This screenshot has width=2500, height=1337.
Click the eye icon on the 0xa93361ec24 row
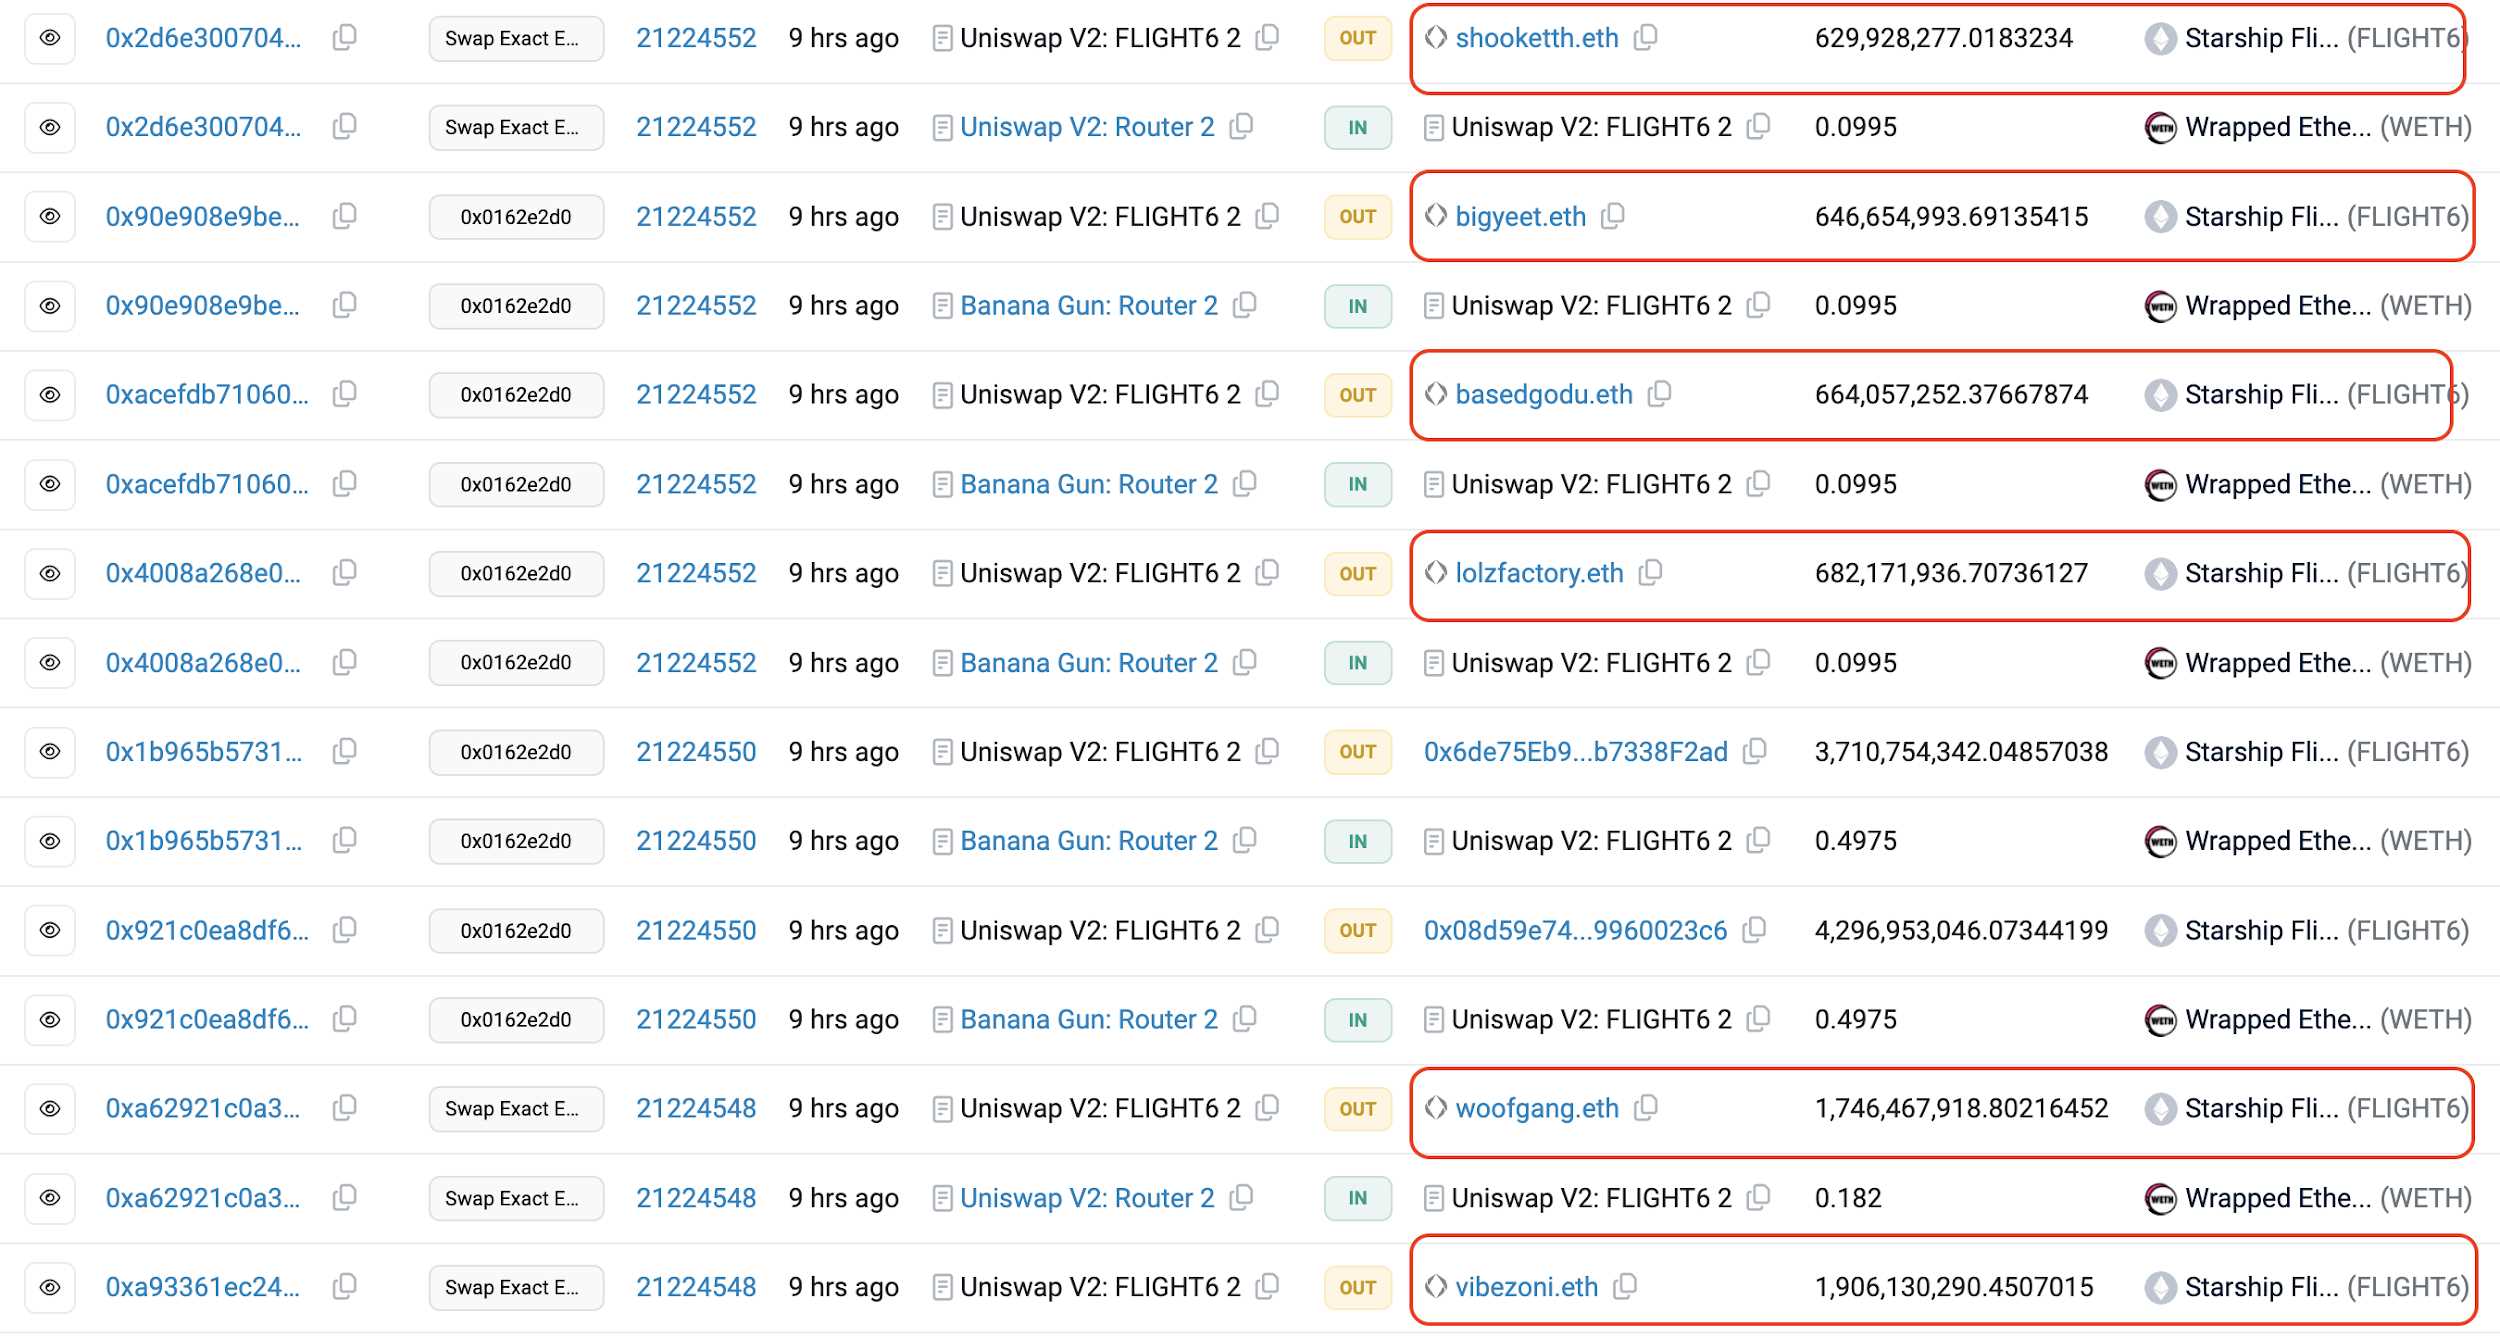pos(50,1286)
